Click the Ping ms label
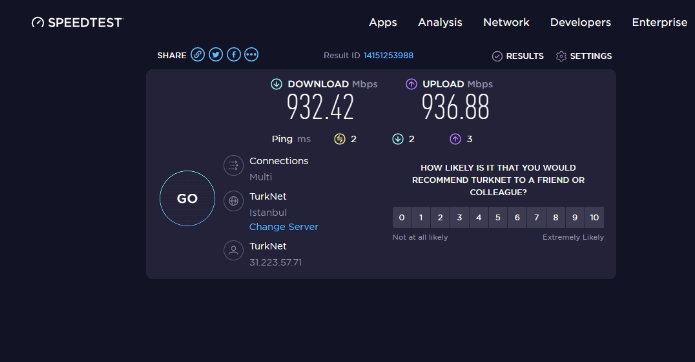 point(291,139)
